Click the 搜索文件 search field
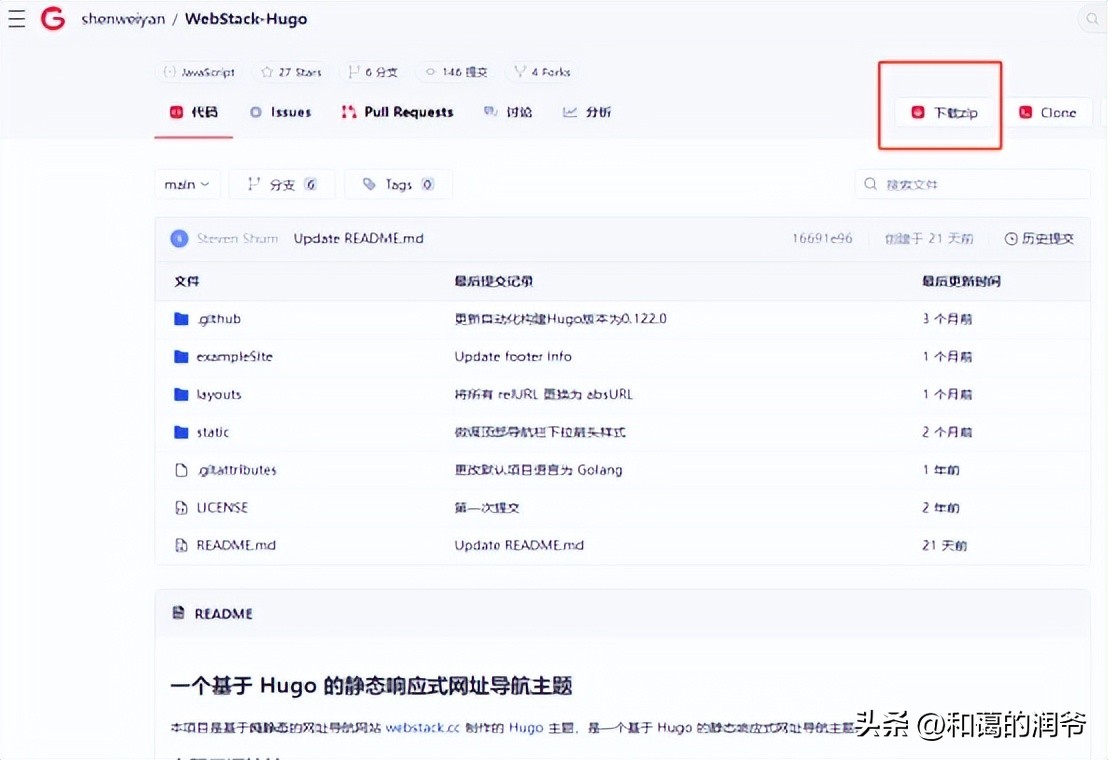Viewport: 1108px width, 760px height. (972, 183)
